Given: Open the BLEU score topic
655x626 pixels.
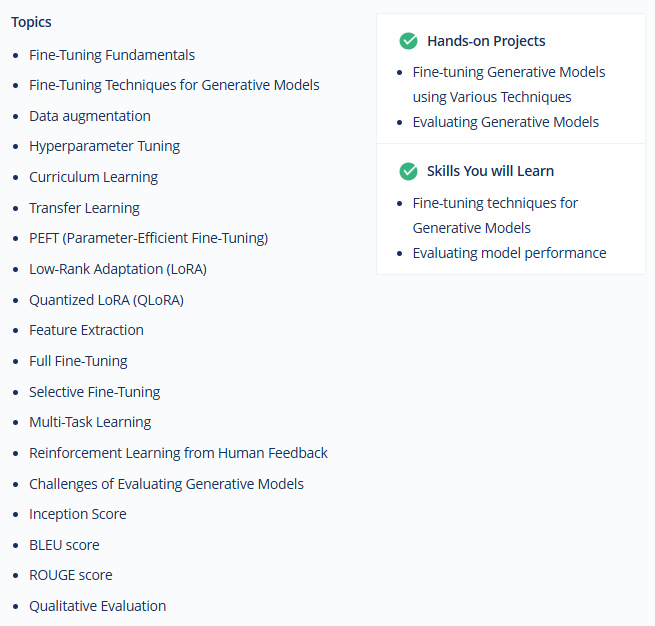Looking at the screenshot, I should coord(64,545).
